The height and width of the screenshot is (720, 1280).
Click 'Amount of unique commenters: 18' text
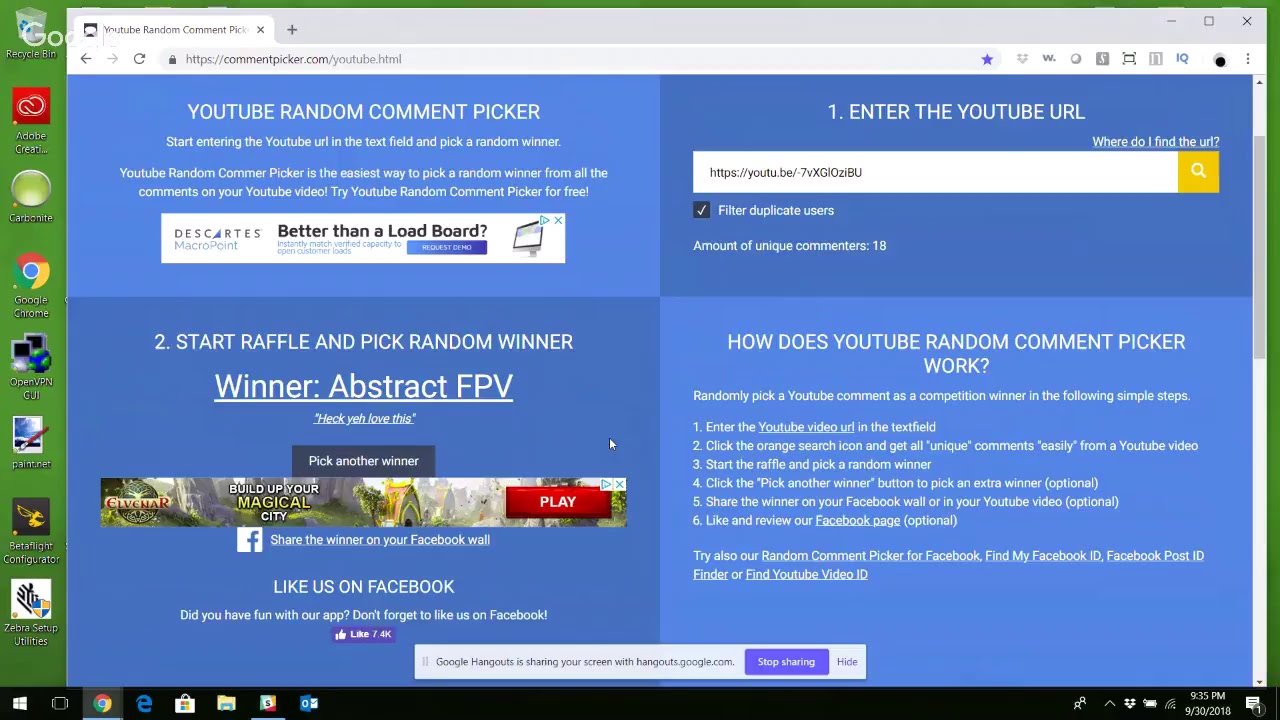[790, 246]
